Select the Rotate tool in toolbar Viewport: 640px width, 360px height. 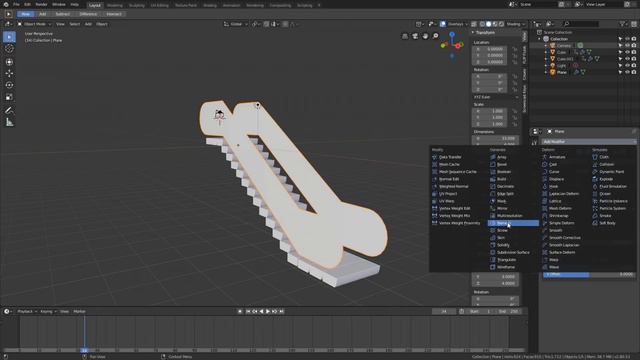pyautogui.click(x=9, y=85)
